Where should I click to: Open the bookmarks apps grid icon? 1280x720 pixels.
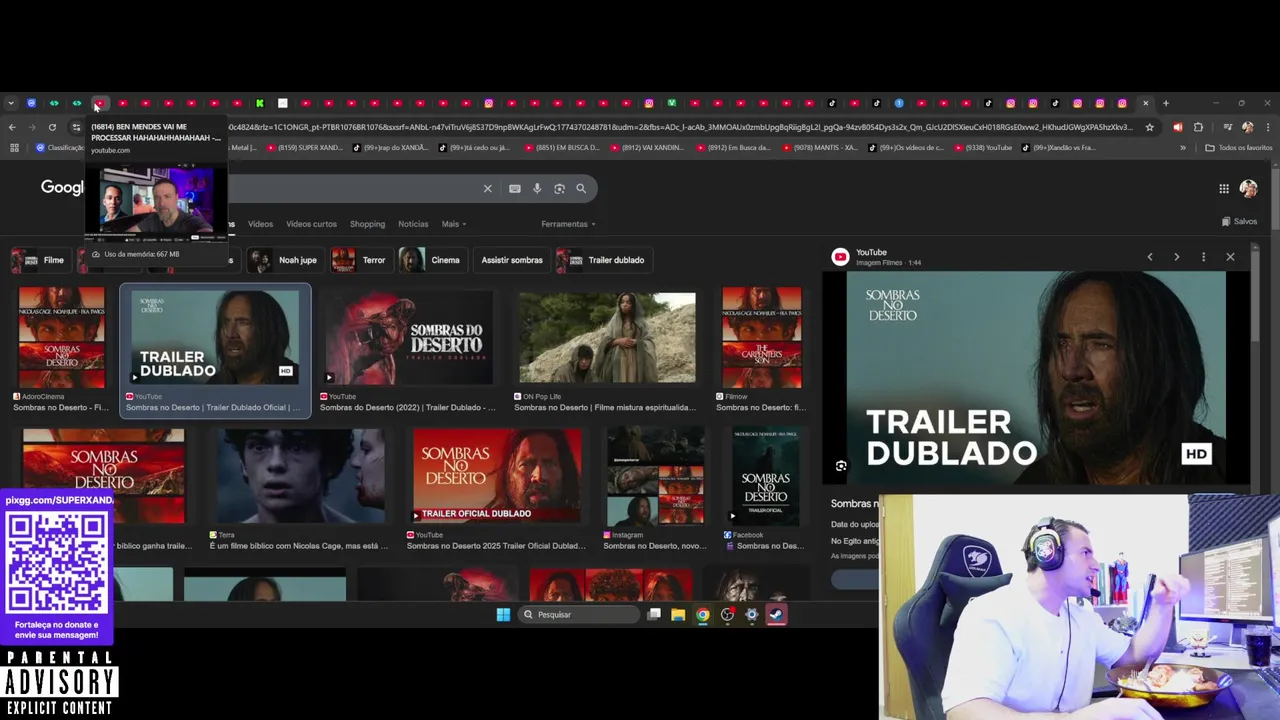[x=14, y=148]
